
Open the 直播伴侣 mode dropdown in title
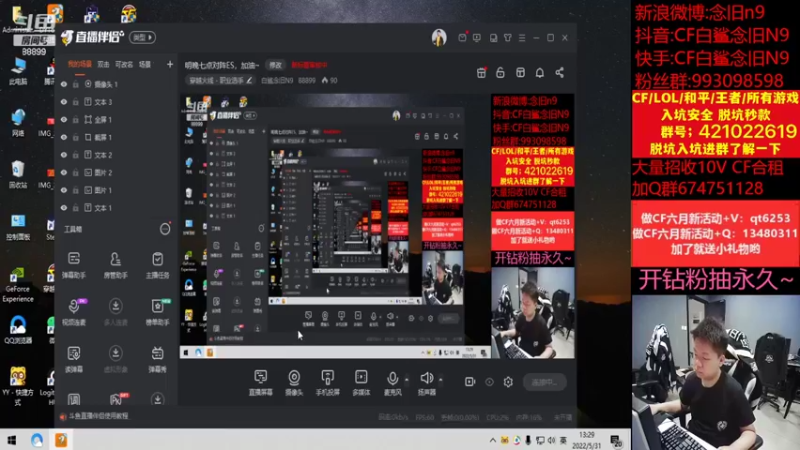(x=142, y=37)
